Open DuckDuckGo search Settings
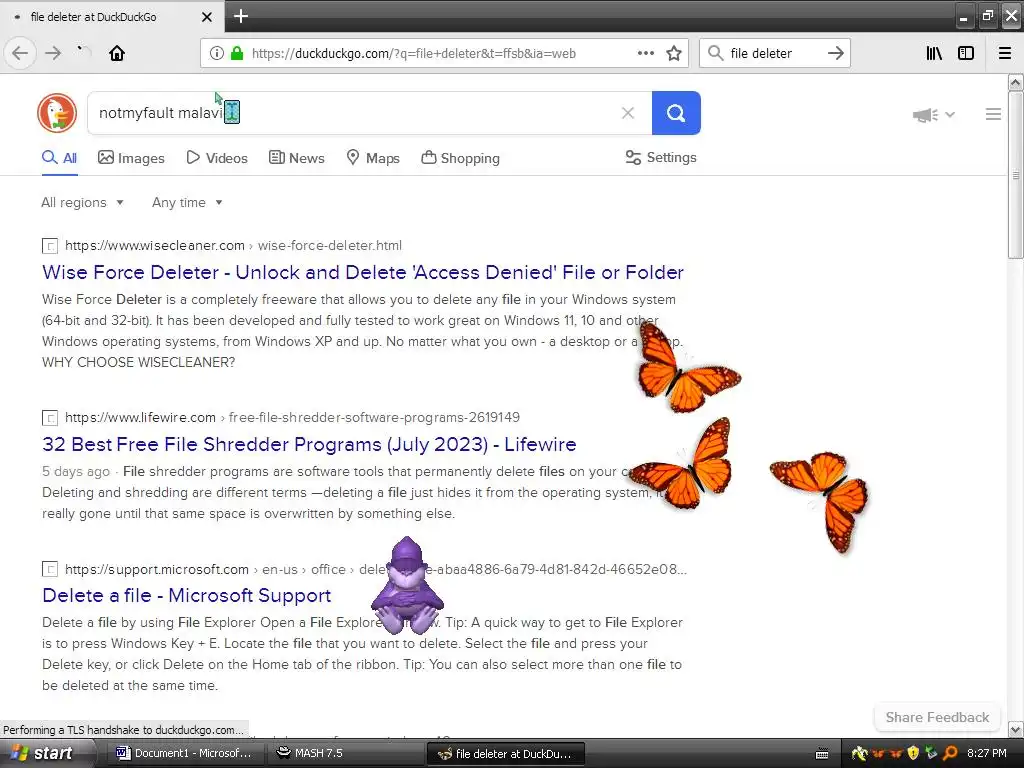 661,157
